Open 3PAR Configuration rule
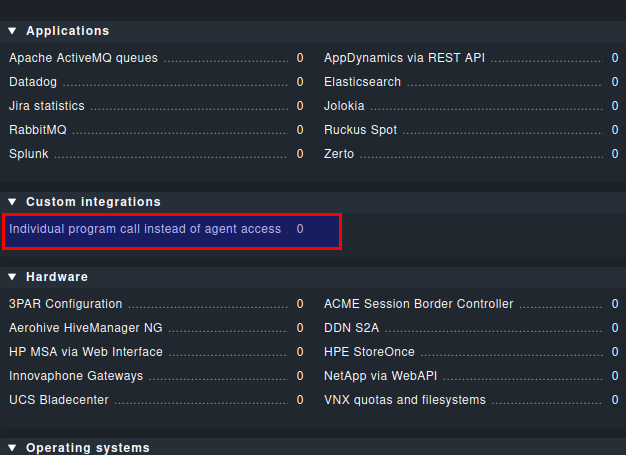Image resolution: width=626 pixels, height=455 pixels. 66,304
